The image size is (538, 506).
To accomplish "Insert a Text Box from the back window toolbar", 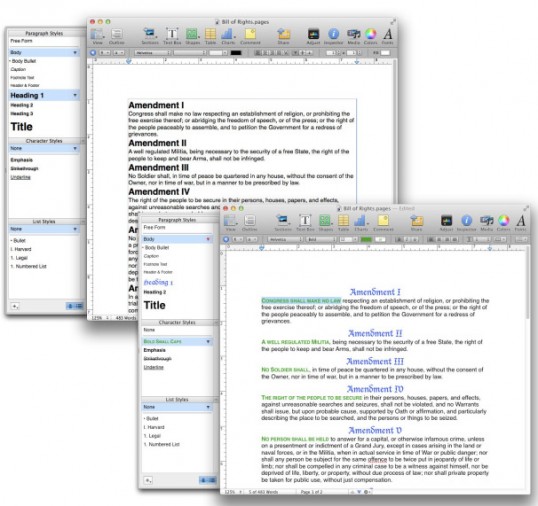I will tap(172, 34).
